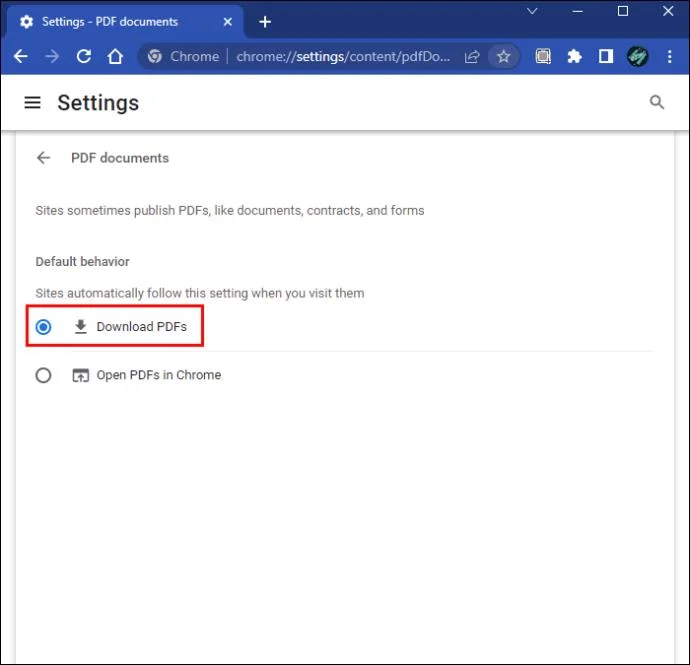Open Chrome three-dot menu
This screenshot has width=690, height=665.
pyautogui.click(x=669, y=56)
